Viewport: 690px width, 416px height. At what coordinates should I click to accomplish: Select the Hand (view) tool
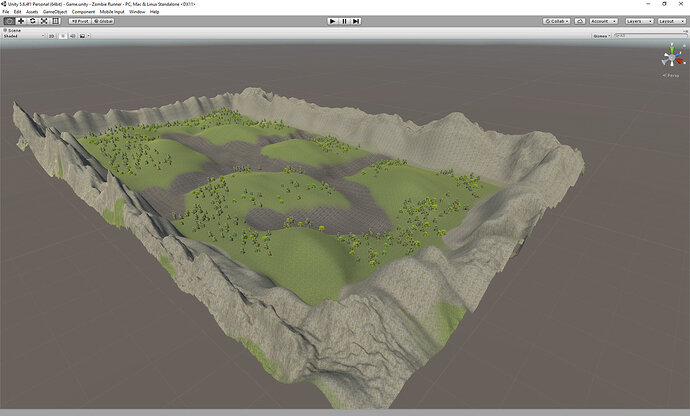(x=9, y=21)
